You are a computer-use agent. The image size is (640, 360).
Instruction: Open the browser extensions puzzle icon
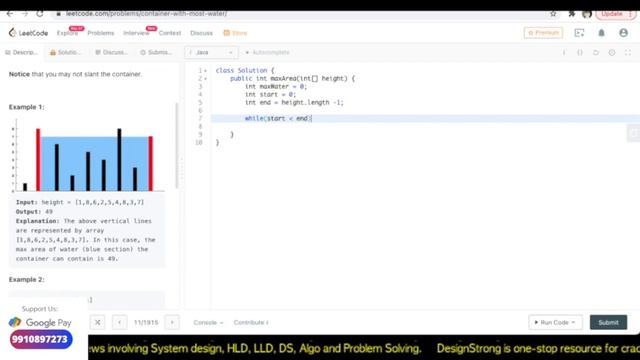pos(571,13)
